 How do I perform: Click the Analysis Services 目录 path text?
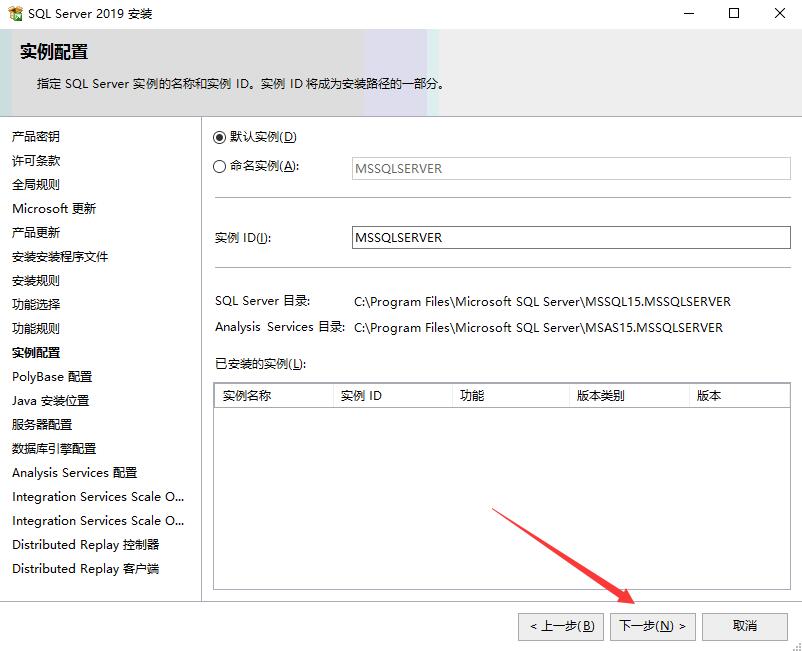tap(538, 327)
